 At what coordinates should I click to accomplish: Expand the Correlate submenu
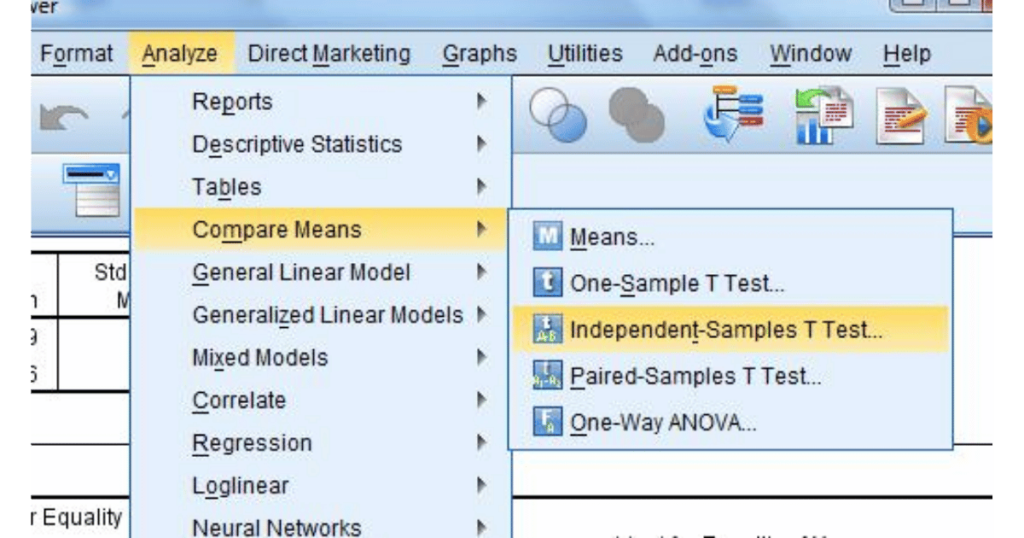pos(239,400)
